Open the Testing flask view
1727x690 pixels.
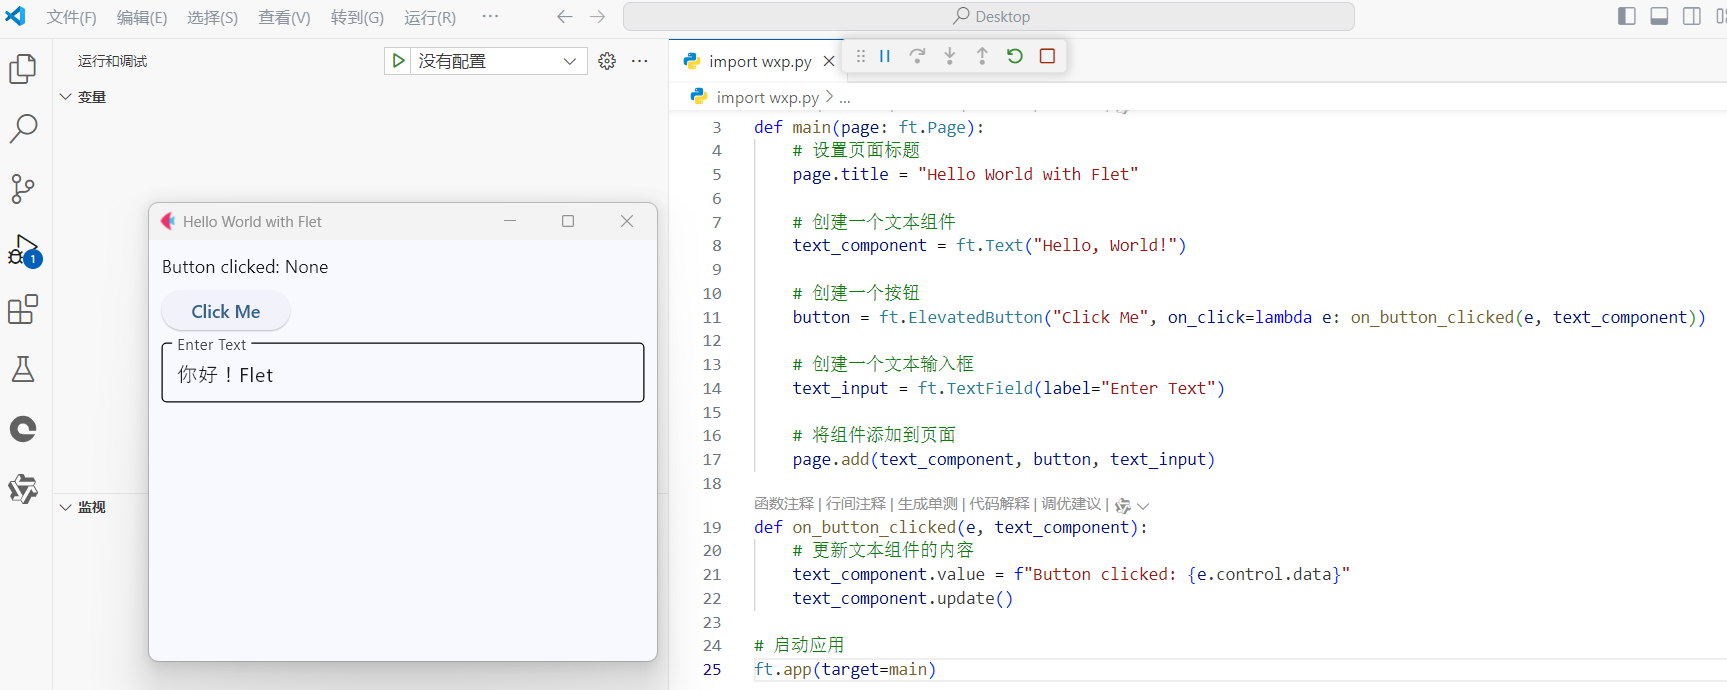[x=23, y=370]
